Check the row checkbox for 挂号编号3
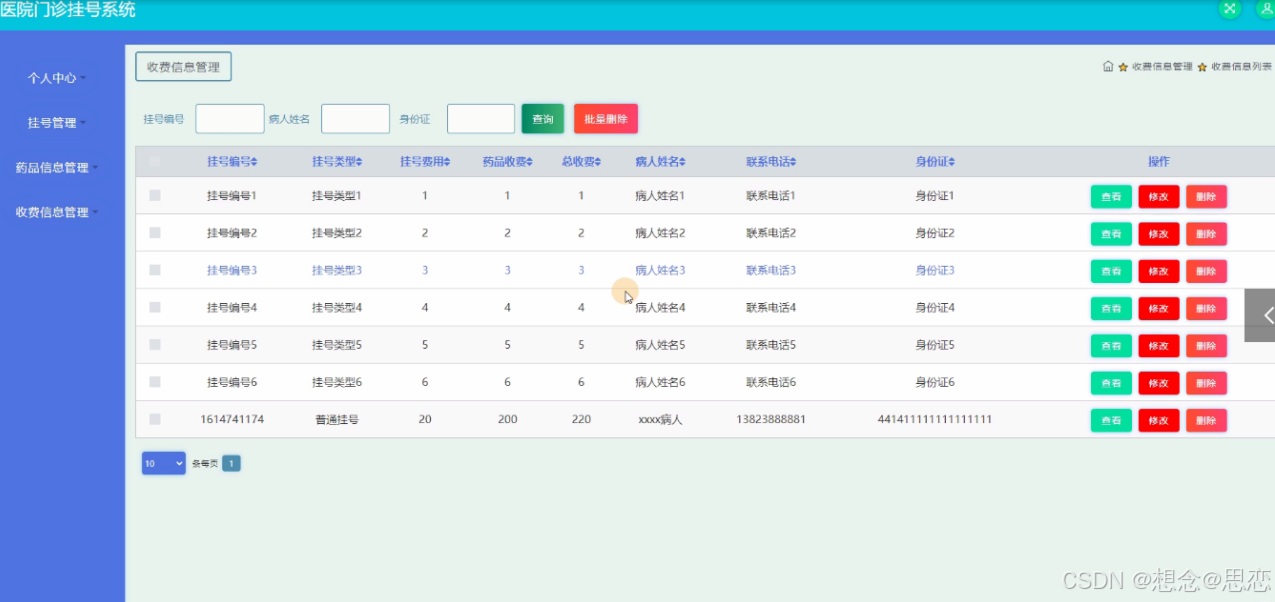 coord(155,270)
